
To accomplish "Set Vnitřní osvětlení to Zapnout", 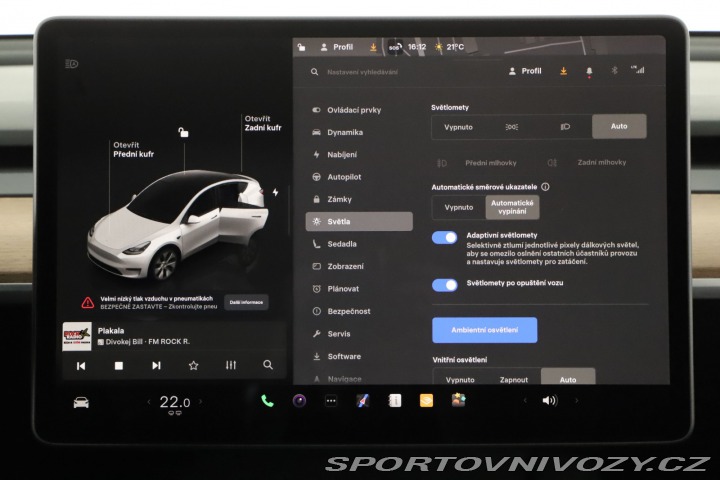I will click(514, 380).
